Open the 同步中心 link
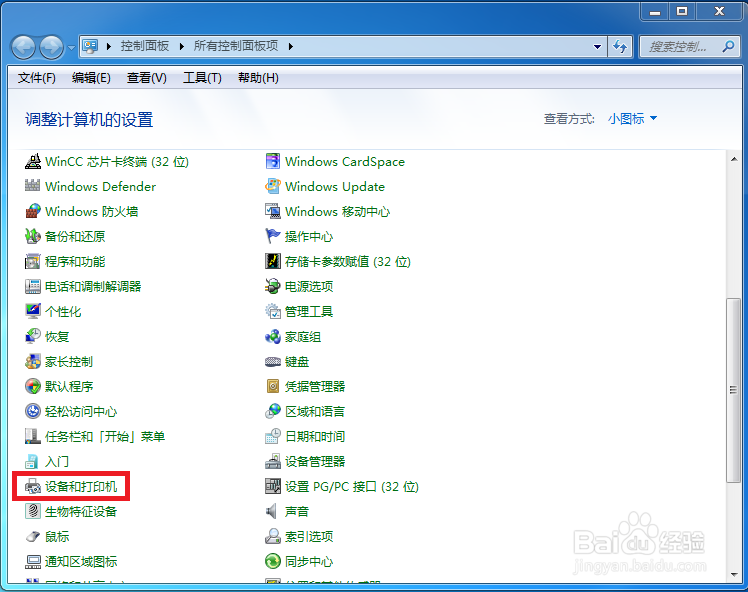This screenshot has height=592, width=748. tap(309, 561)
